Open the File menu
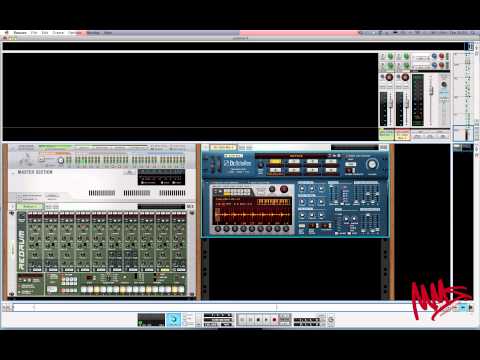 pyautogui.click(x=34, y=33)
